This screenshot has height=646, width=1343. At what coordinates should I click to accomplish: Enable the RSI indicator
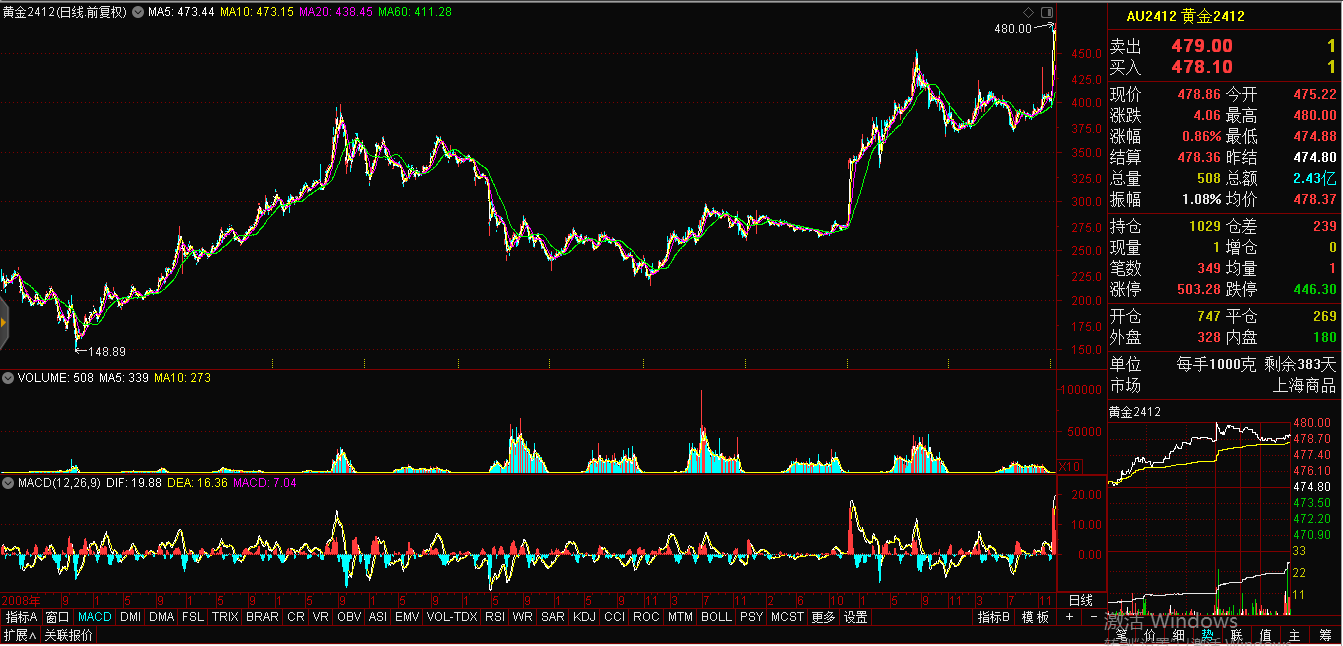(494, 618)
